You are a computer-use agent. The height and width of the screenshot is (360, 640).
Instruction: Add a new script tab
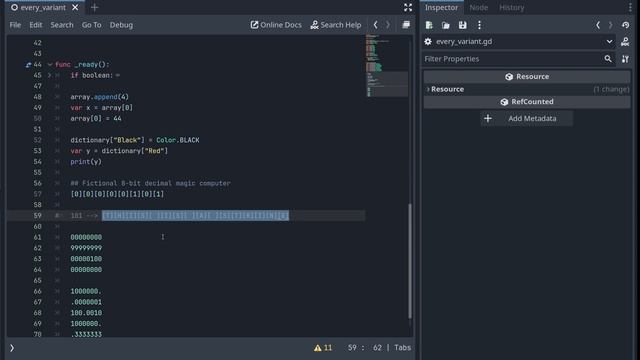click(x=94, y=7)
